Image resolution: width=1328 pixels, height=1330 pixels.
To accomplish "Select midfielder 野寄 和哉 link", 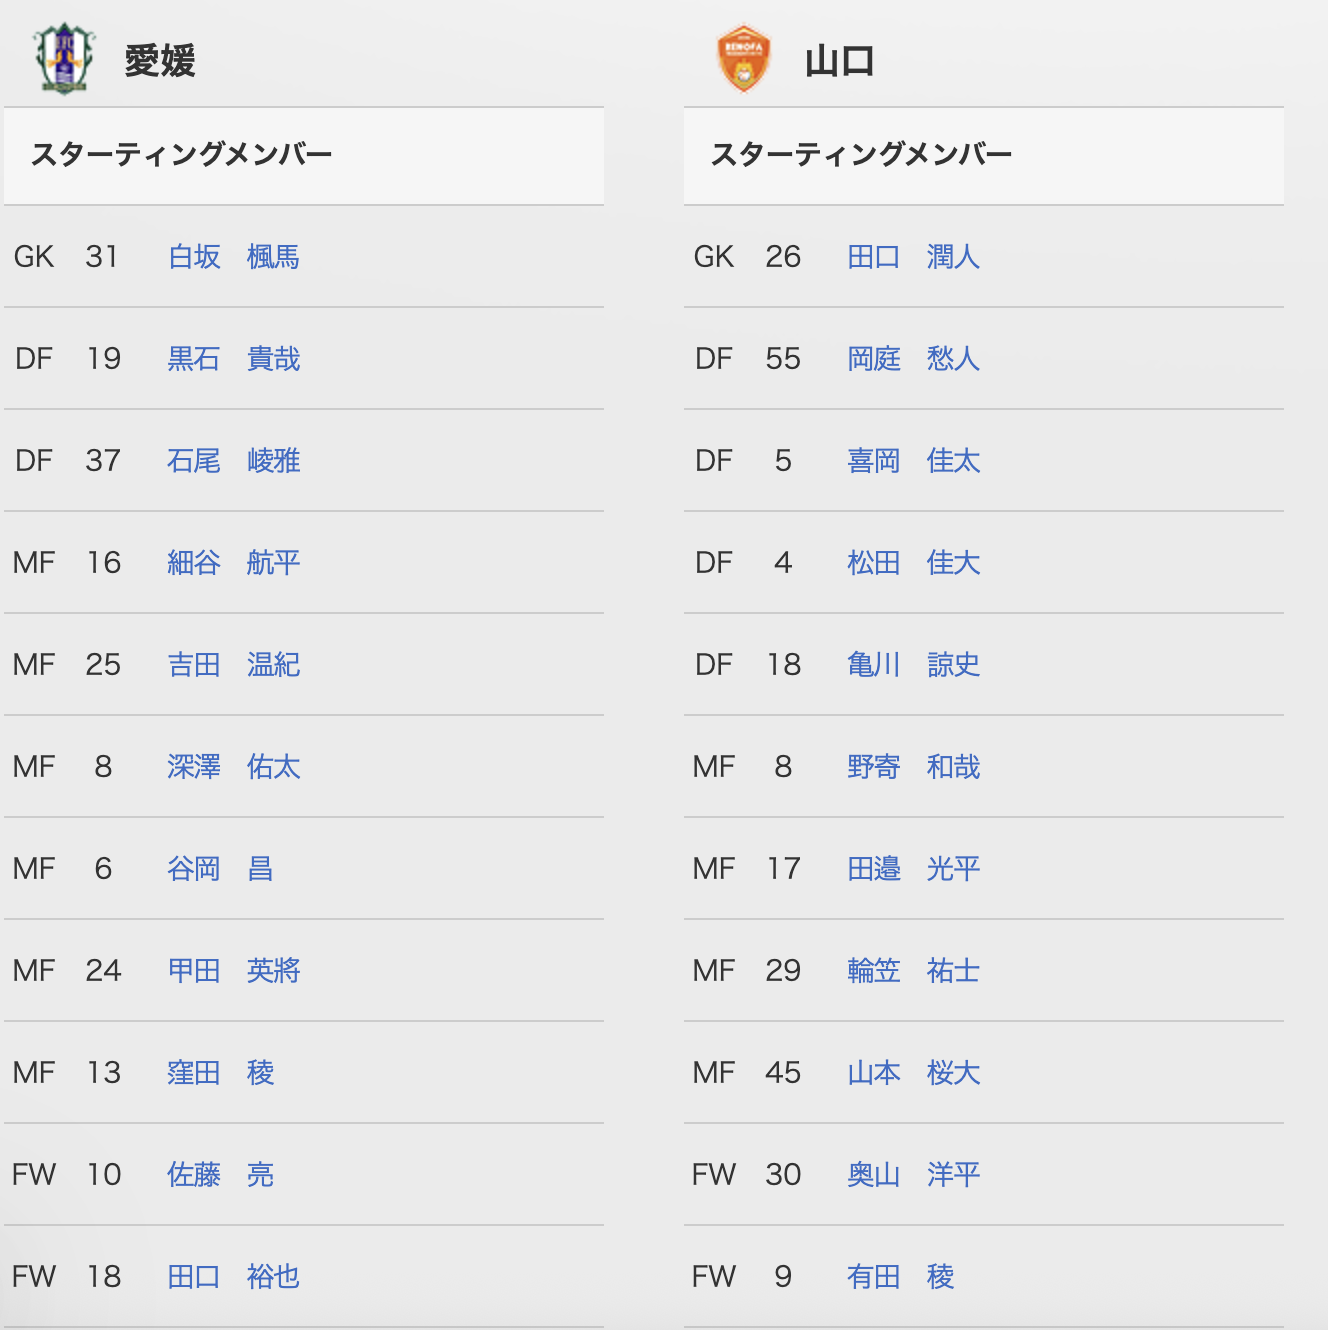I will coord(913,767).
